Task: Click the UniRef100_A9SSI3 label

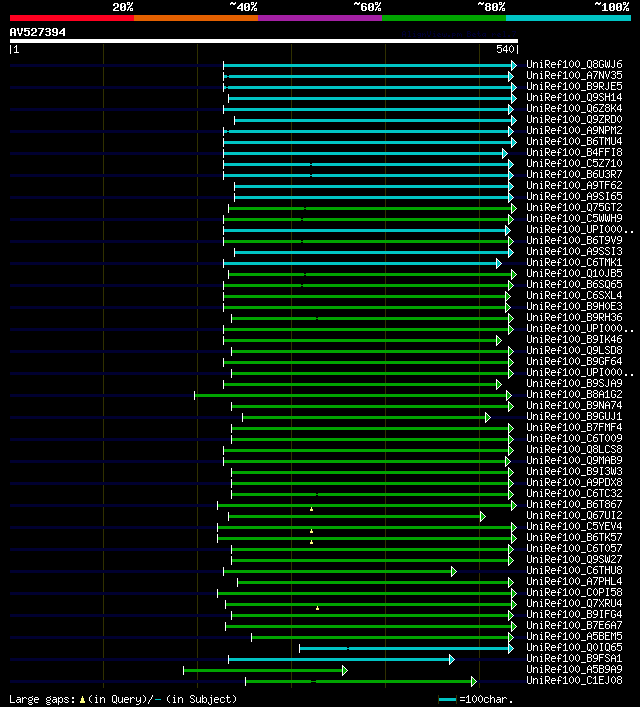Action: [x=574, y=251]
